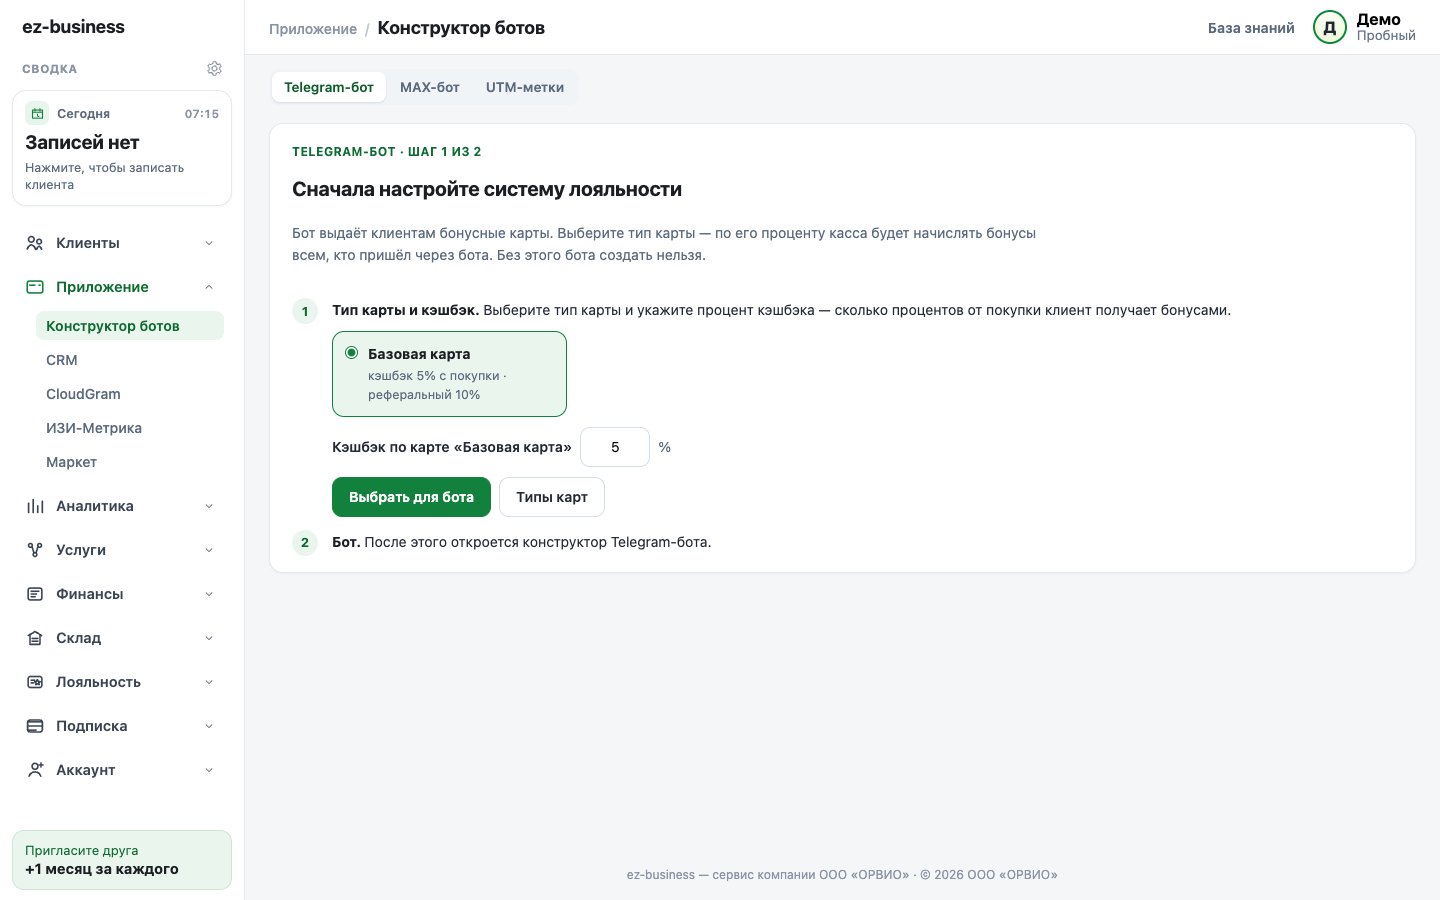1440x900 pixels.
Task: Open the CloudGram sidebar item
Action: (130, 394)
